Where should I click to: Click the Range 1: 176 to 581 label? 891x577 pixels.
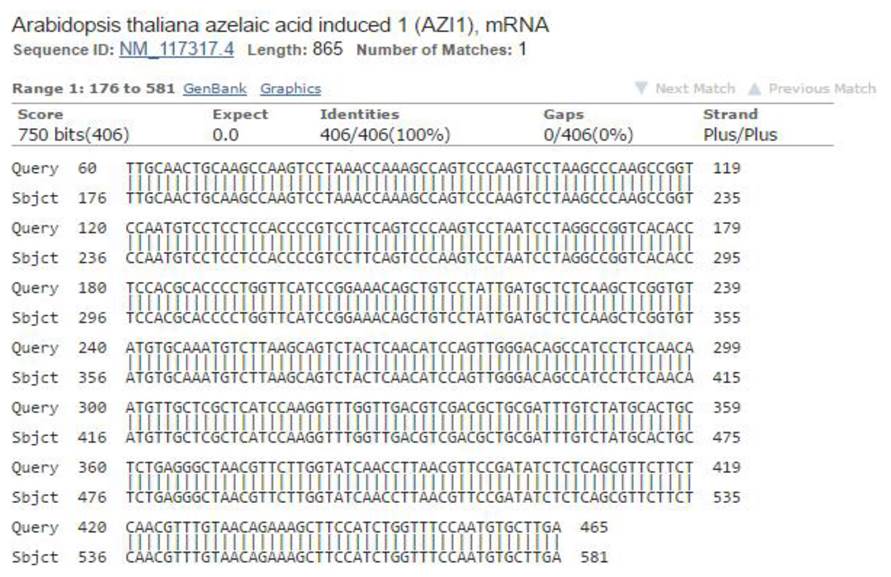[x=93, y=89]
